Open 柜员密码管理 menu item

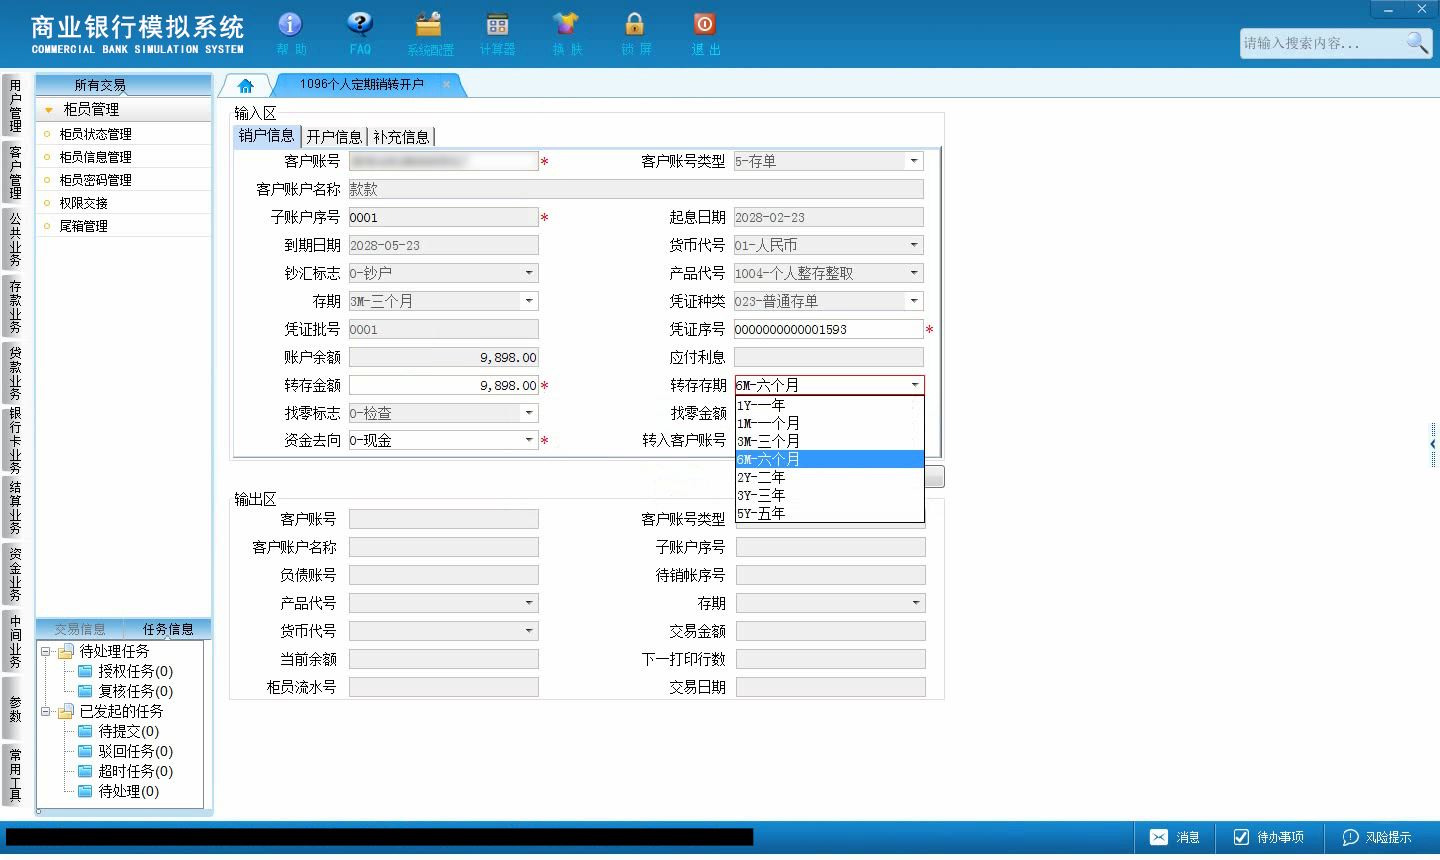[95, 180]
